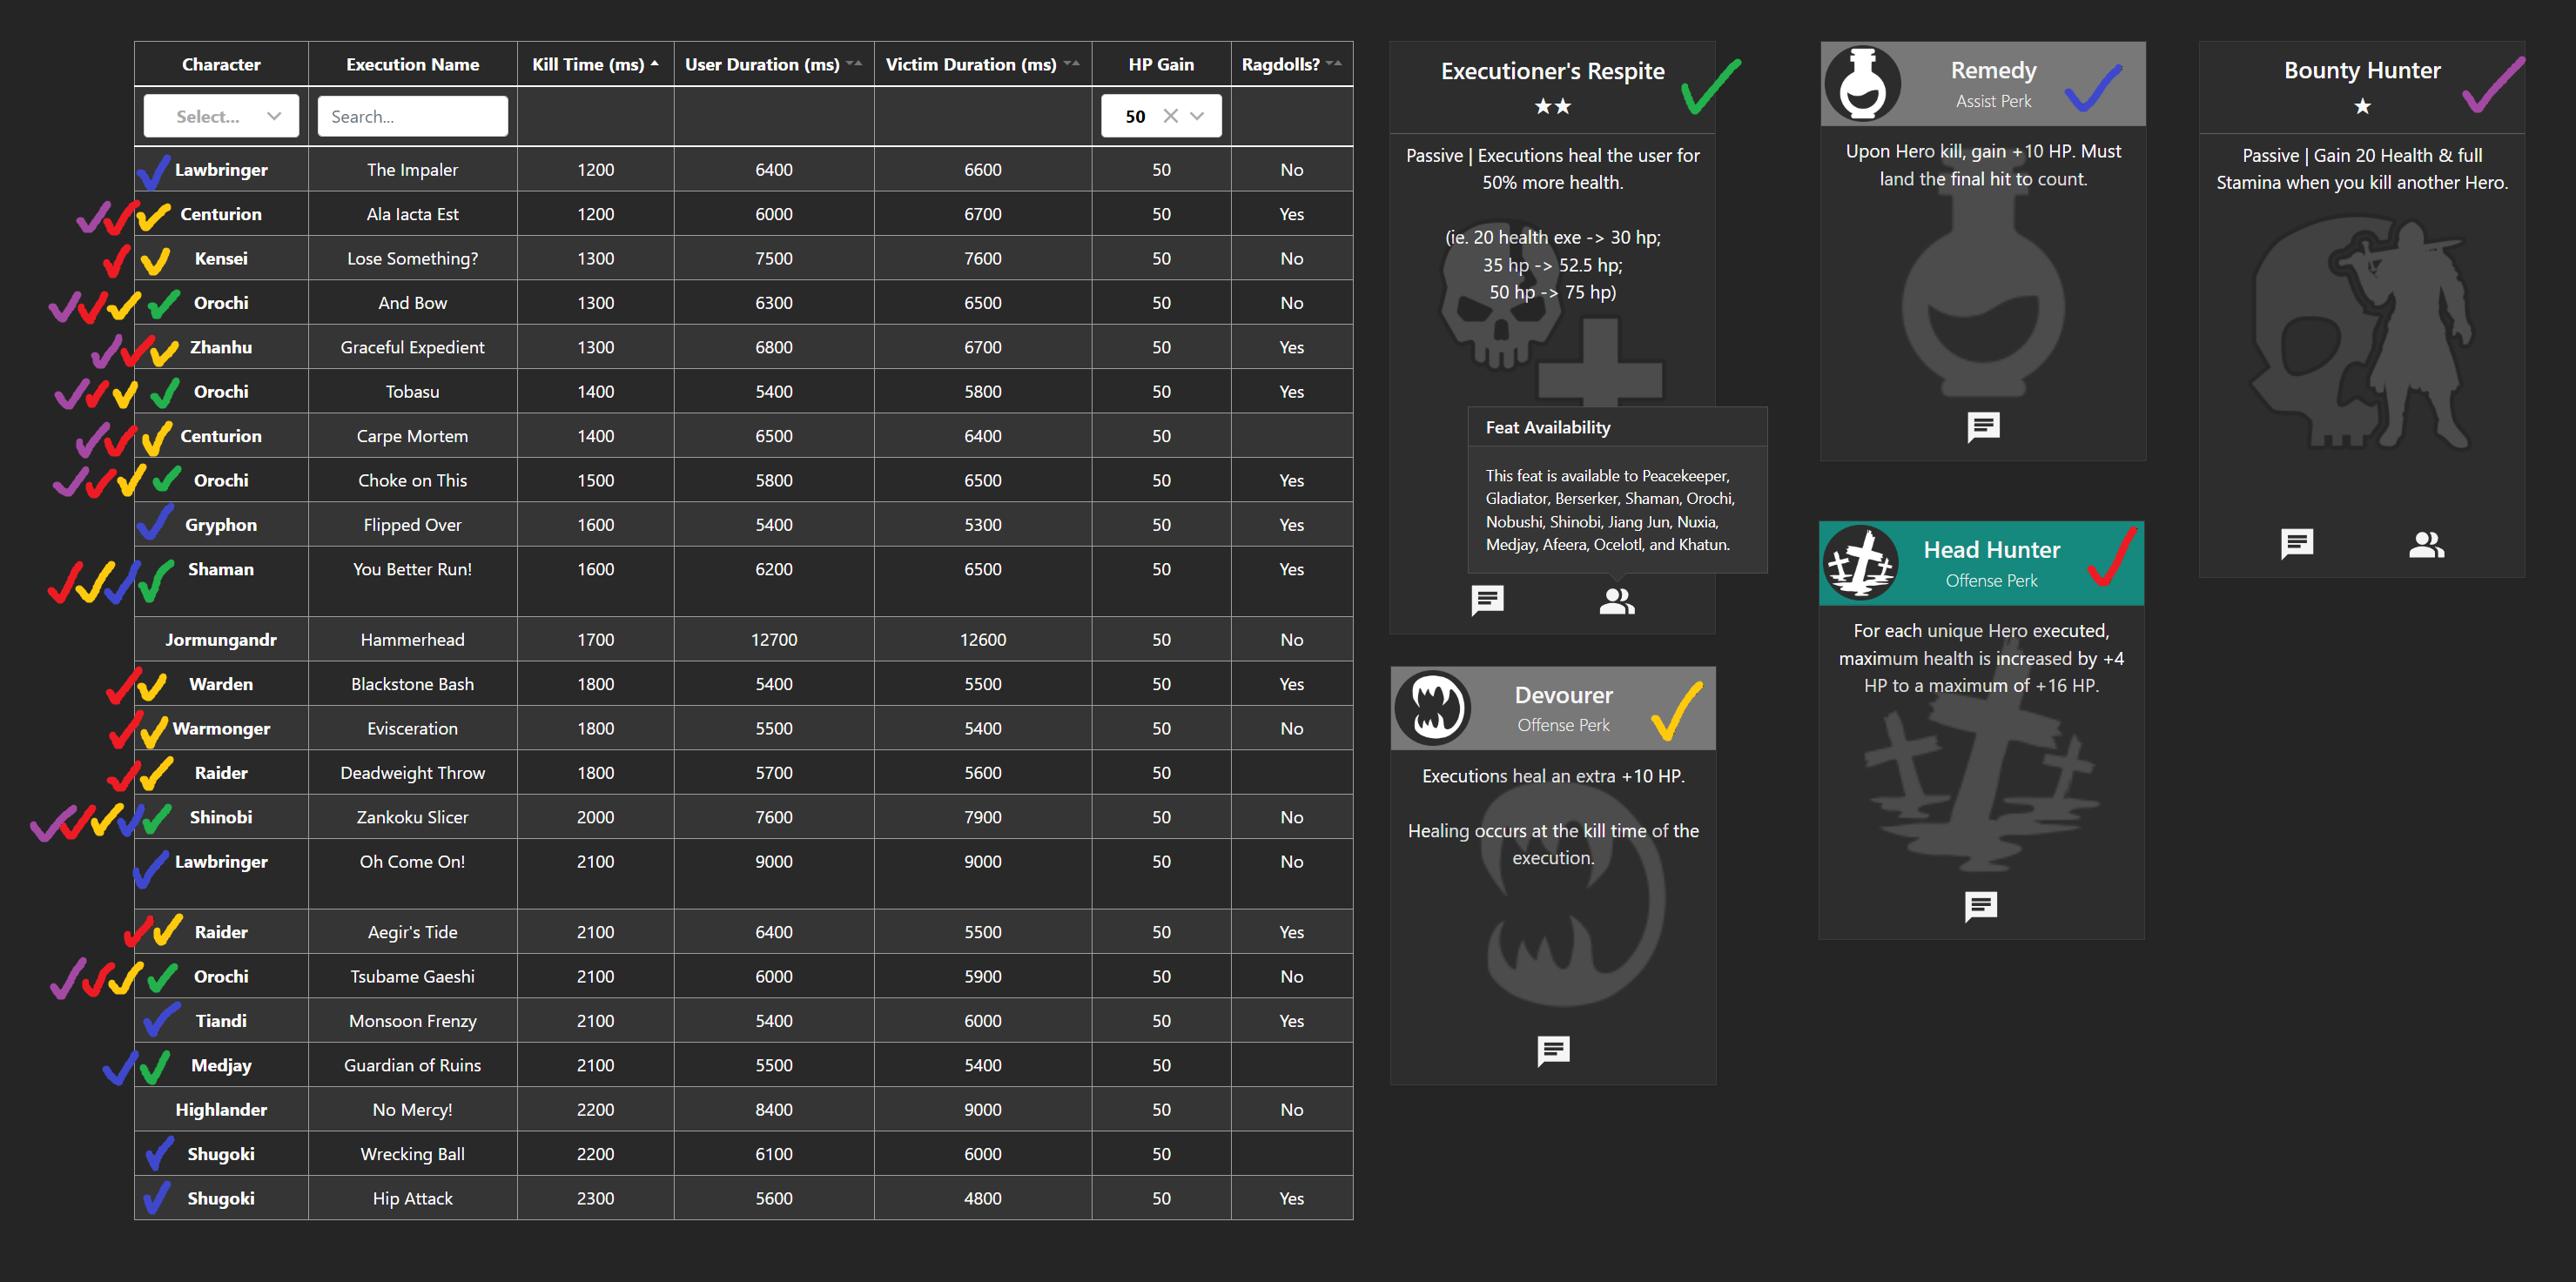Expand the HP Gain filter dropdown arrow
Image resolution: width=2576 pixels, height=1282 pixels.
(1198, 116)
